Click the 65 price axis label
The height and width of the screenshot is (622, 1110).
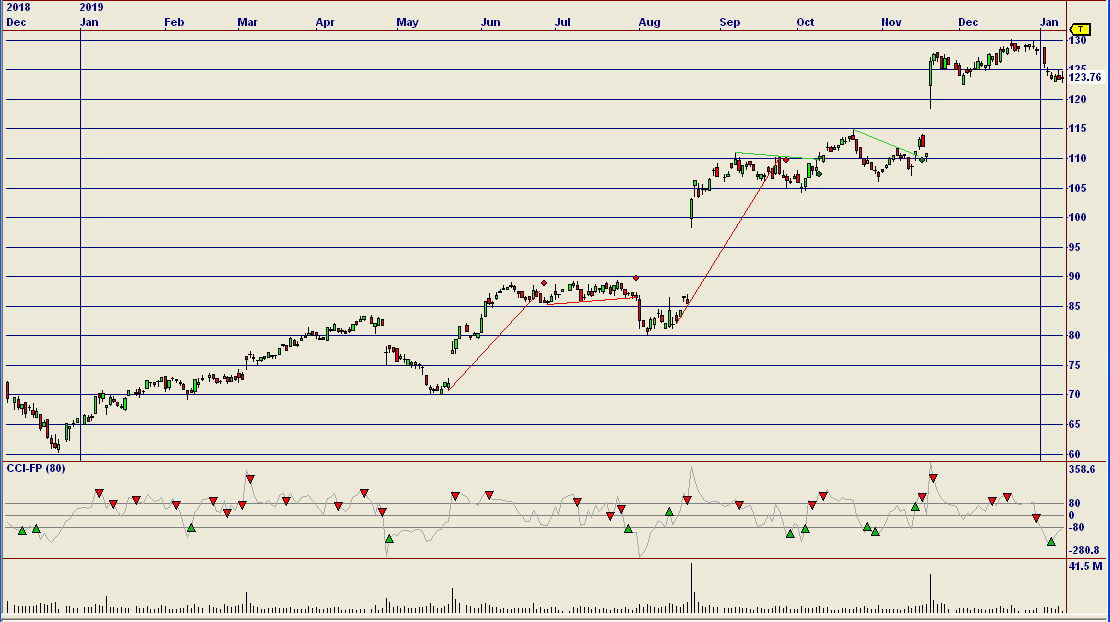(x=1075, y=425)
